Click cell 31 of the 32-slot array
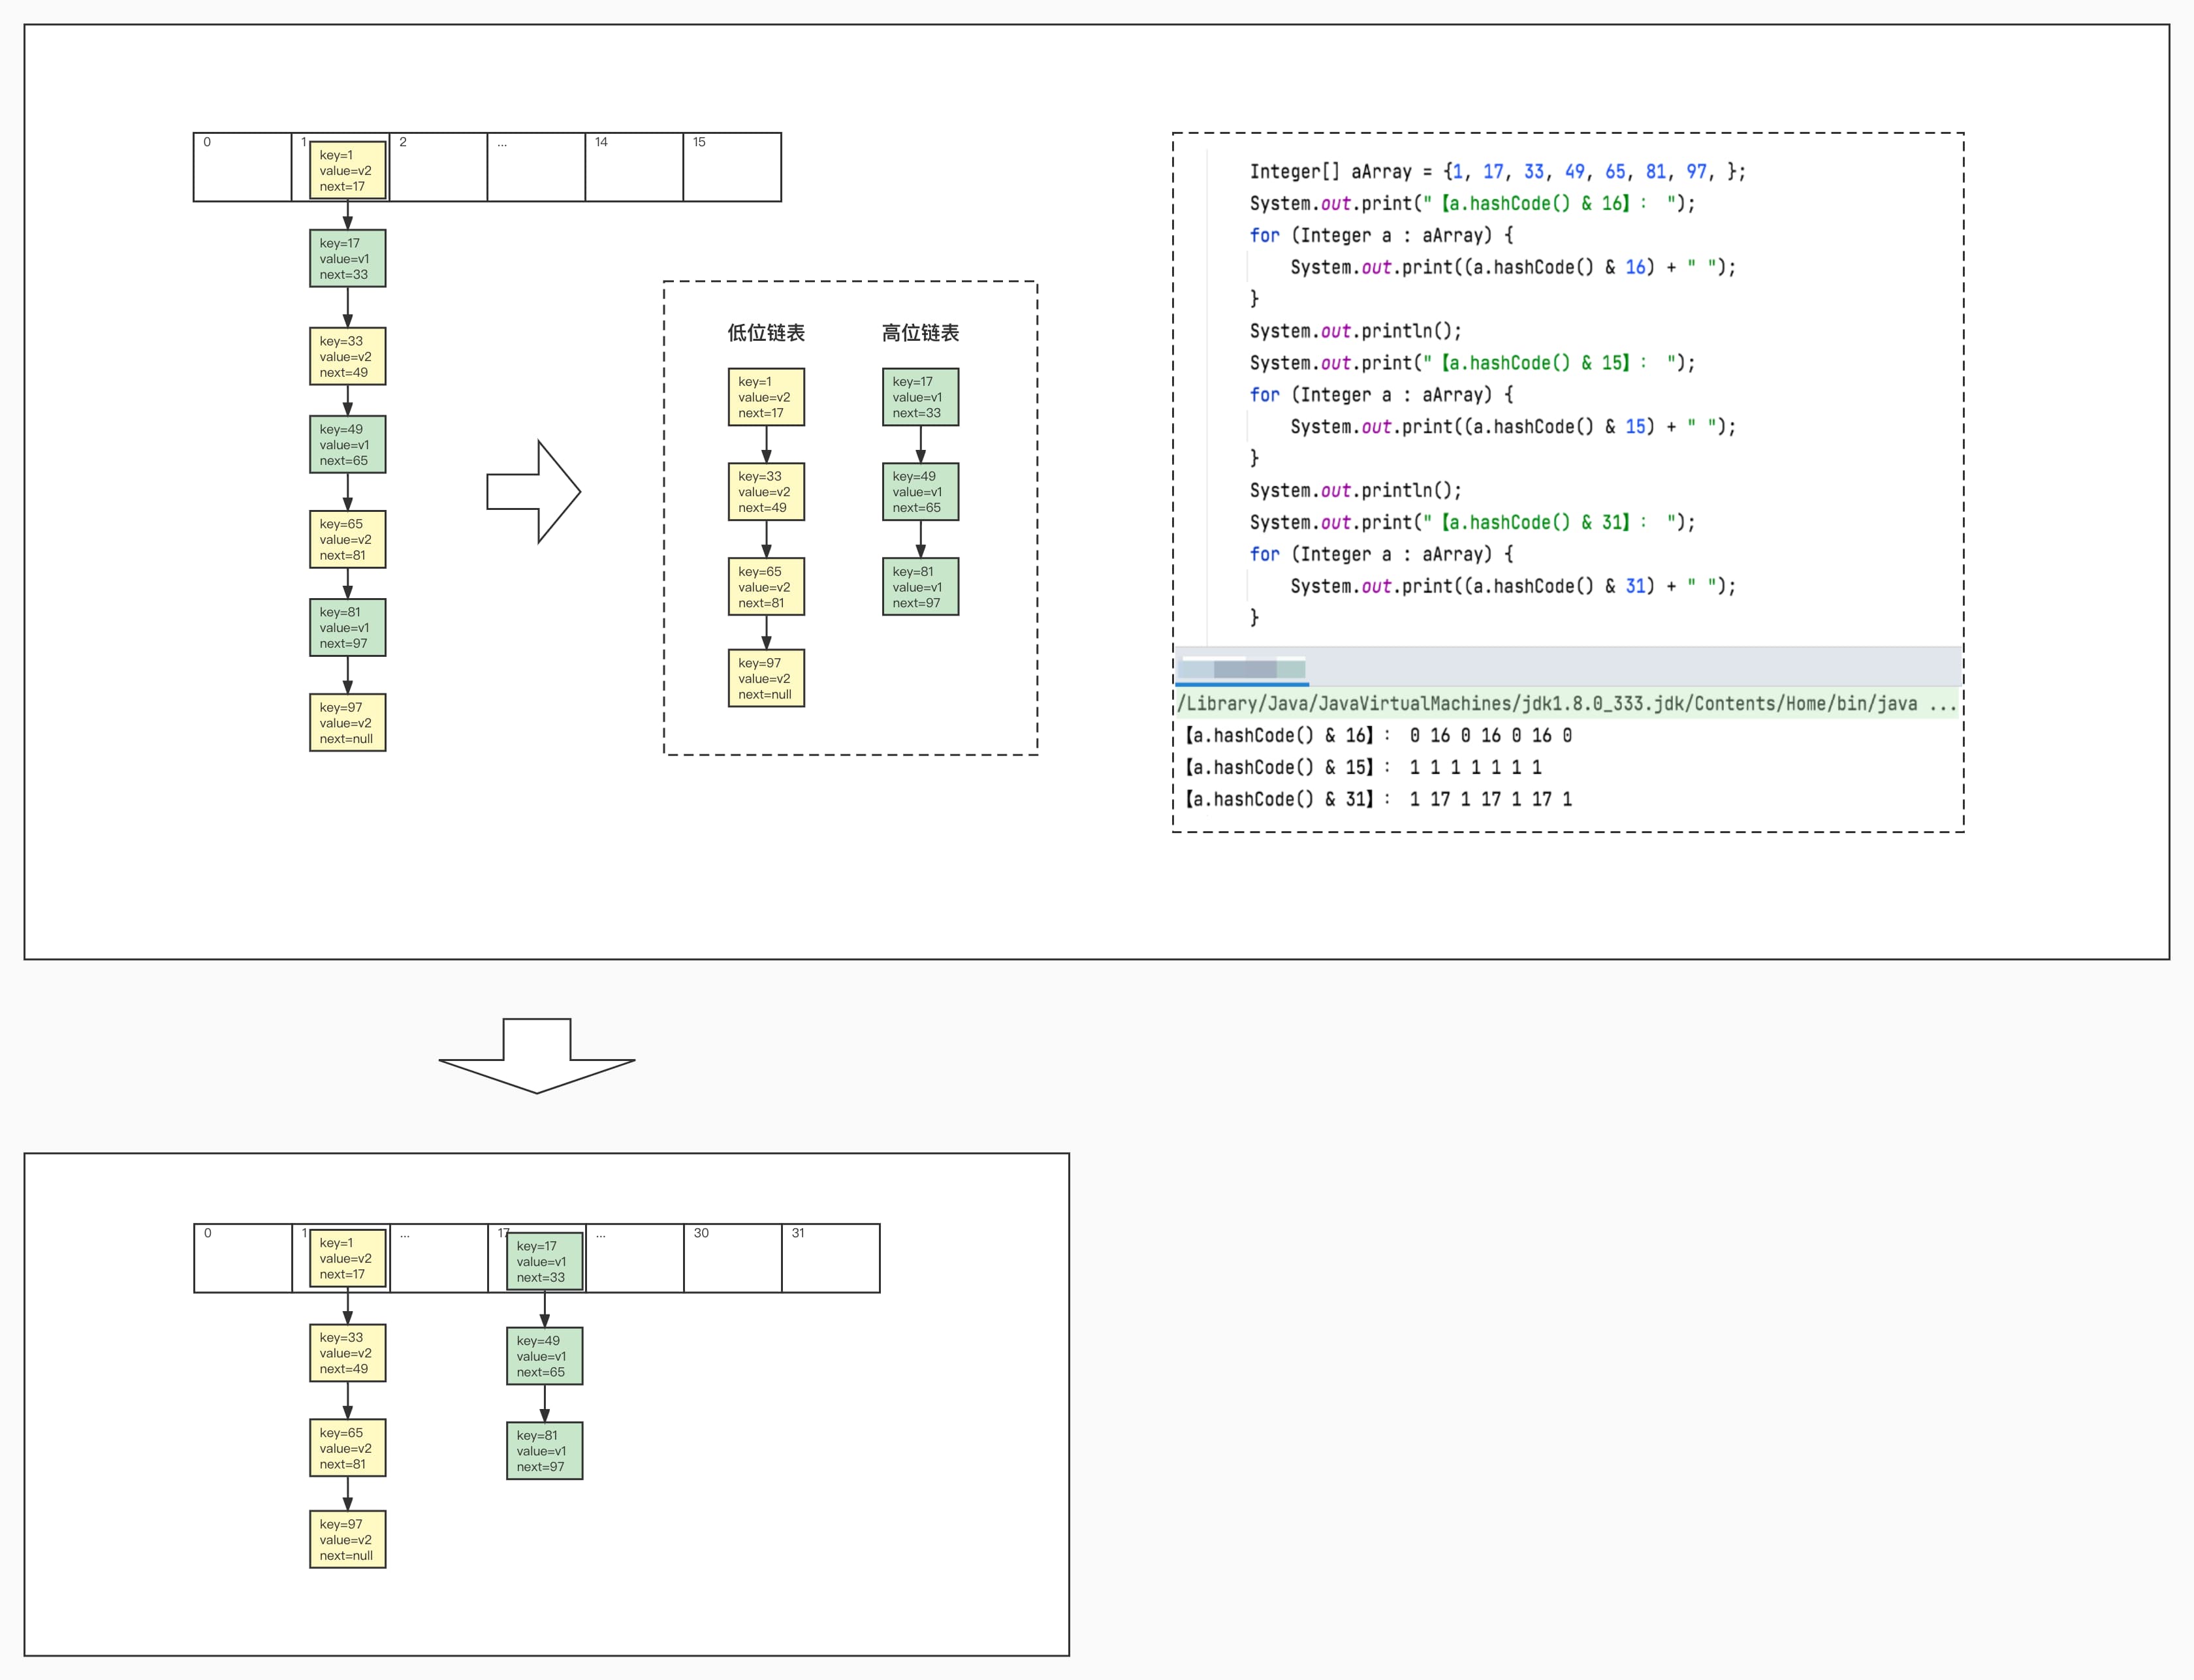This screenshot has width=2194, height=1680. [x=831, y=1258]
